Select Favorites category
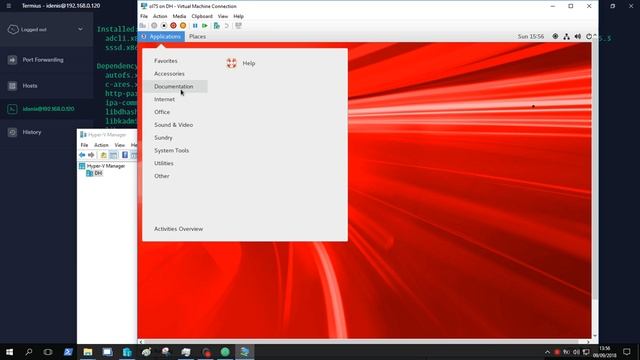Viewport: 640px width, 360px height. click(x=166, y=61)
